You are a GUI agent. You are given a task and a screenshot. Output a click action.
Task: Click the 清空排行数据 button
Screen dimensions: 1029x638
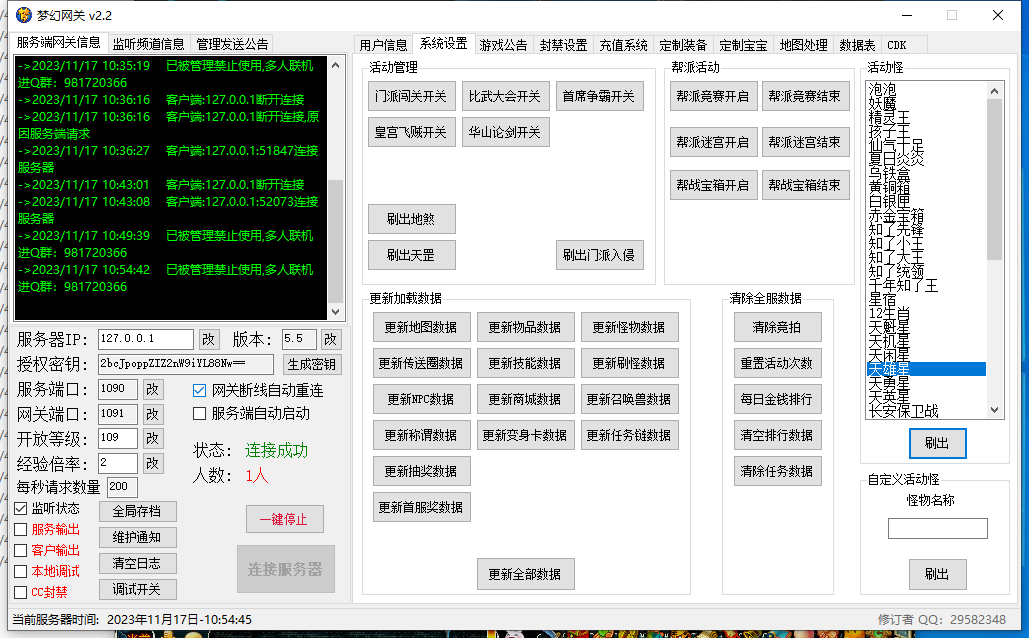point(777,435)
